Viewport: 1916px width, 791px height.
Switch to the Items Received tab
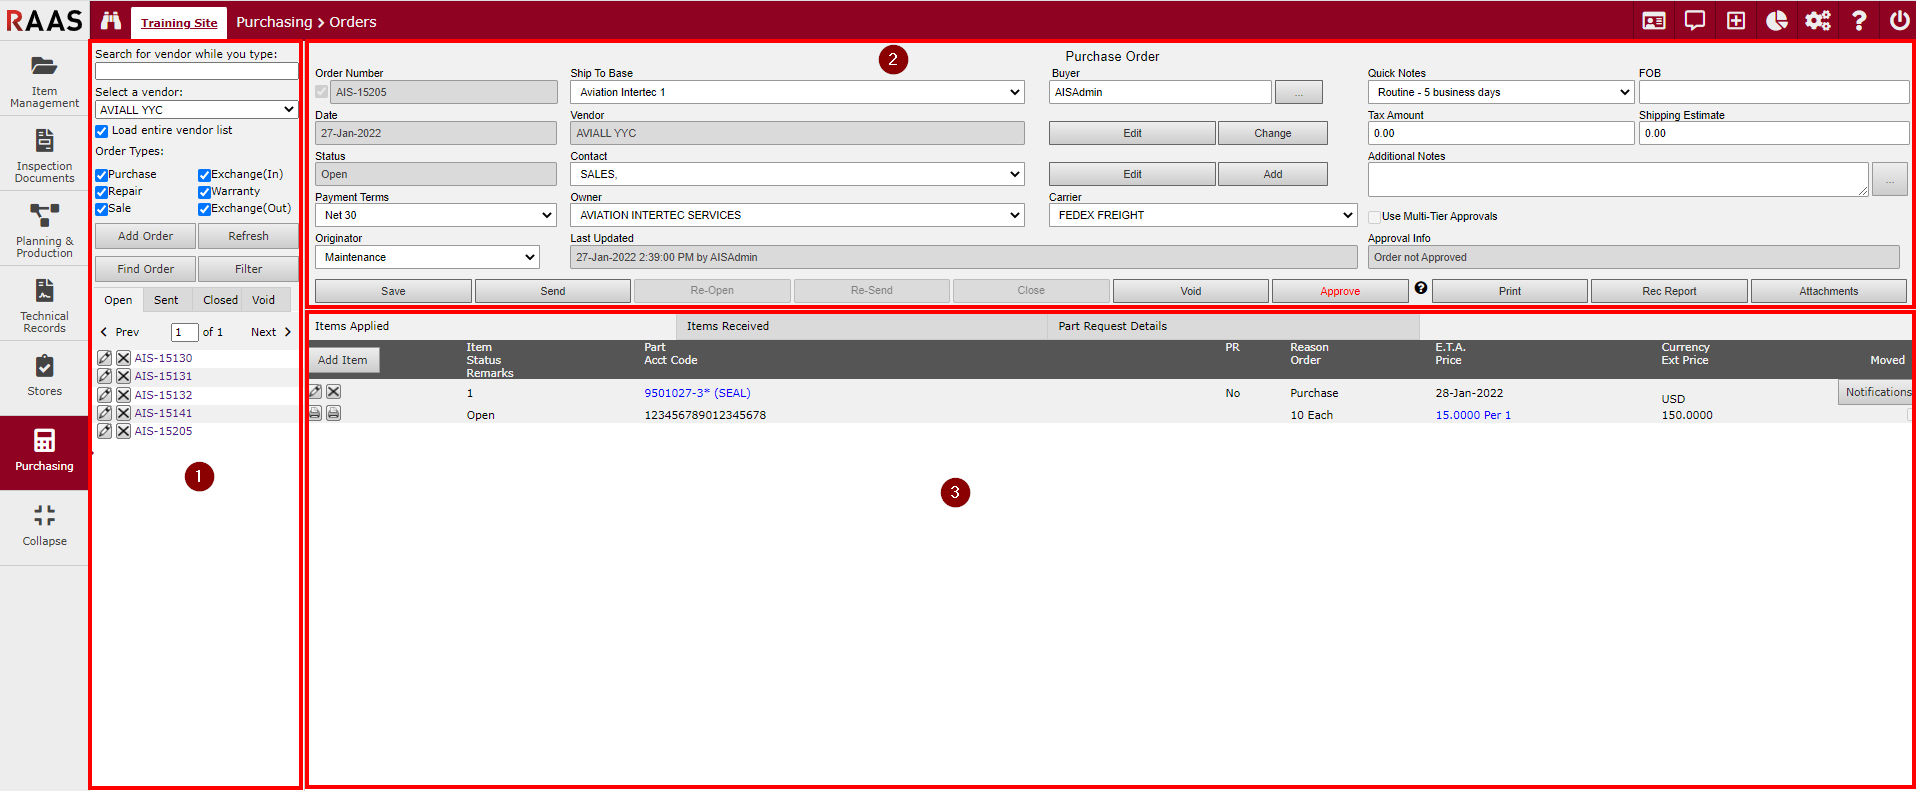(728, 326)
